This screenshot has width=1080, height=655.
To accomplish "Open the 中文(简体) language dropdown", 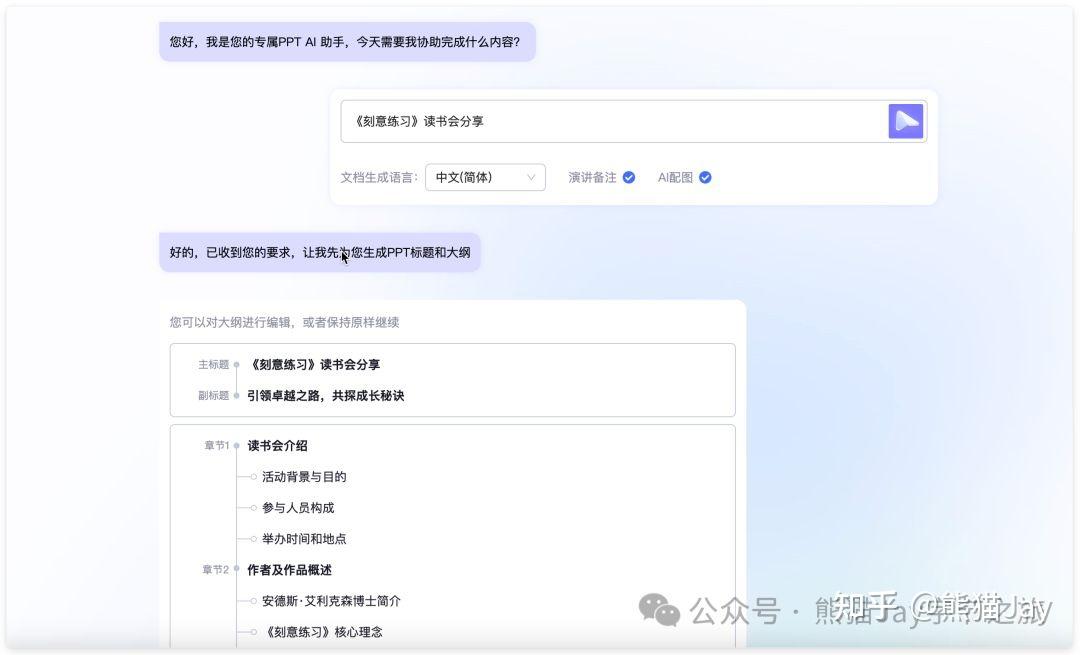I will (486, 177).
